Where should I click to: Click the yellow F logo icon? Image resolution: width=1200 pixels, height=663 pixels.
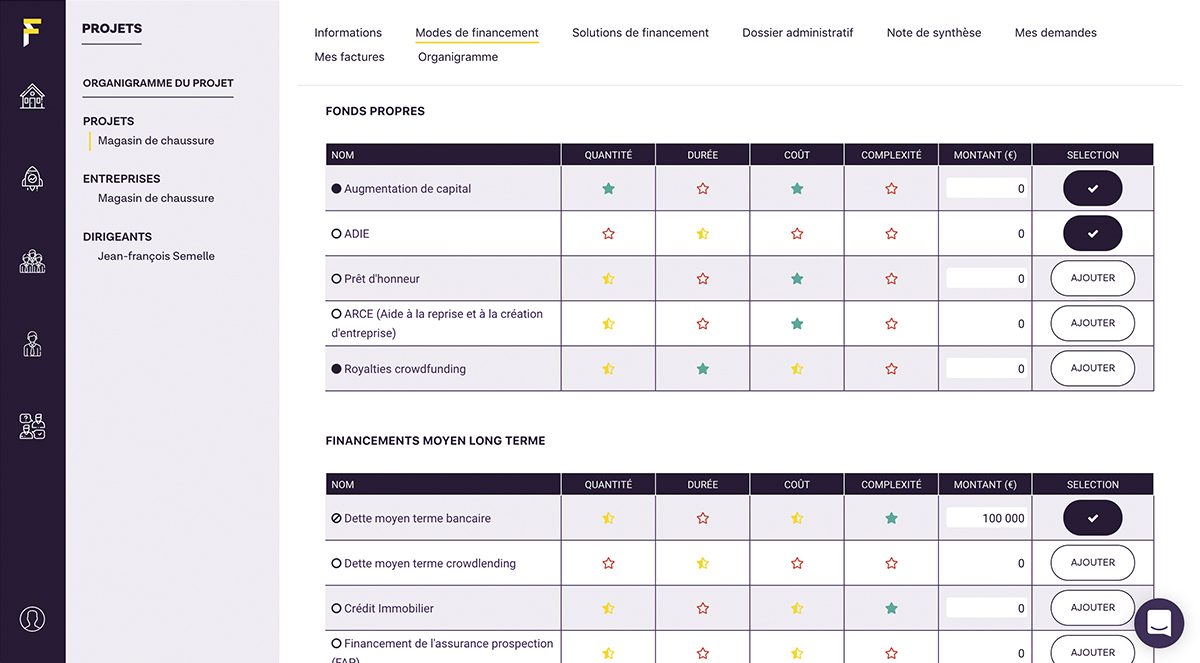(x=33, y=31)
